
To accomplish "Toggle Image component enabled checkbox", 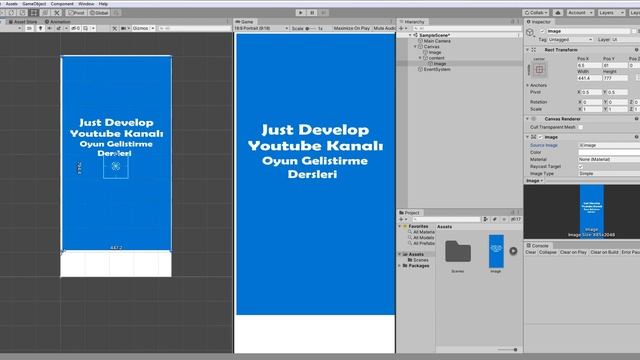I will point(541,137).
